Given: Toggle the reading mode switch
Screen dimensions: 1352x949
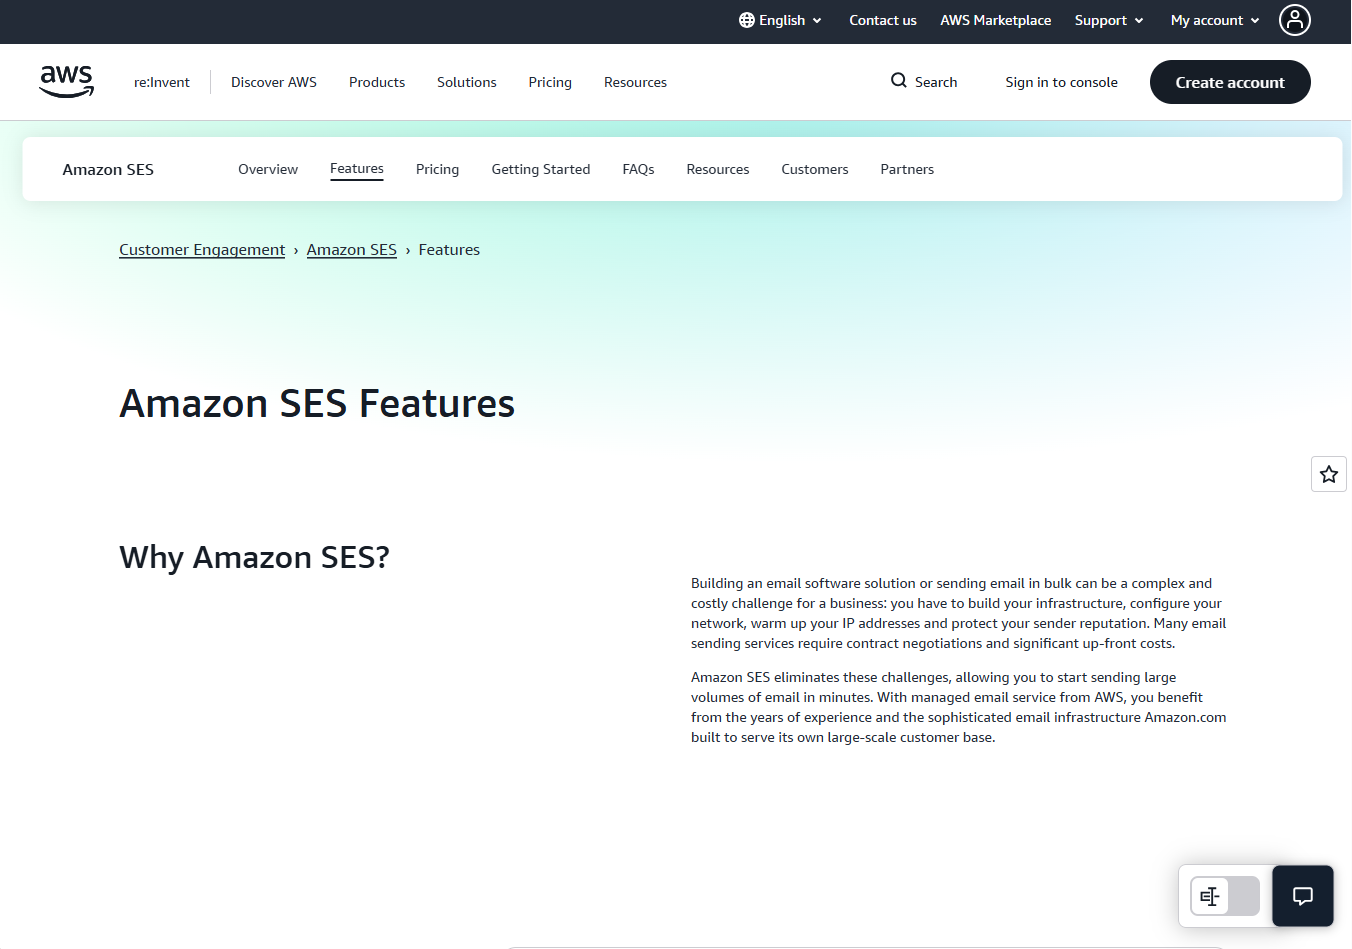Looking at the screenshot, I should (1224, 896).
